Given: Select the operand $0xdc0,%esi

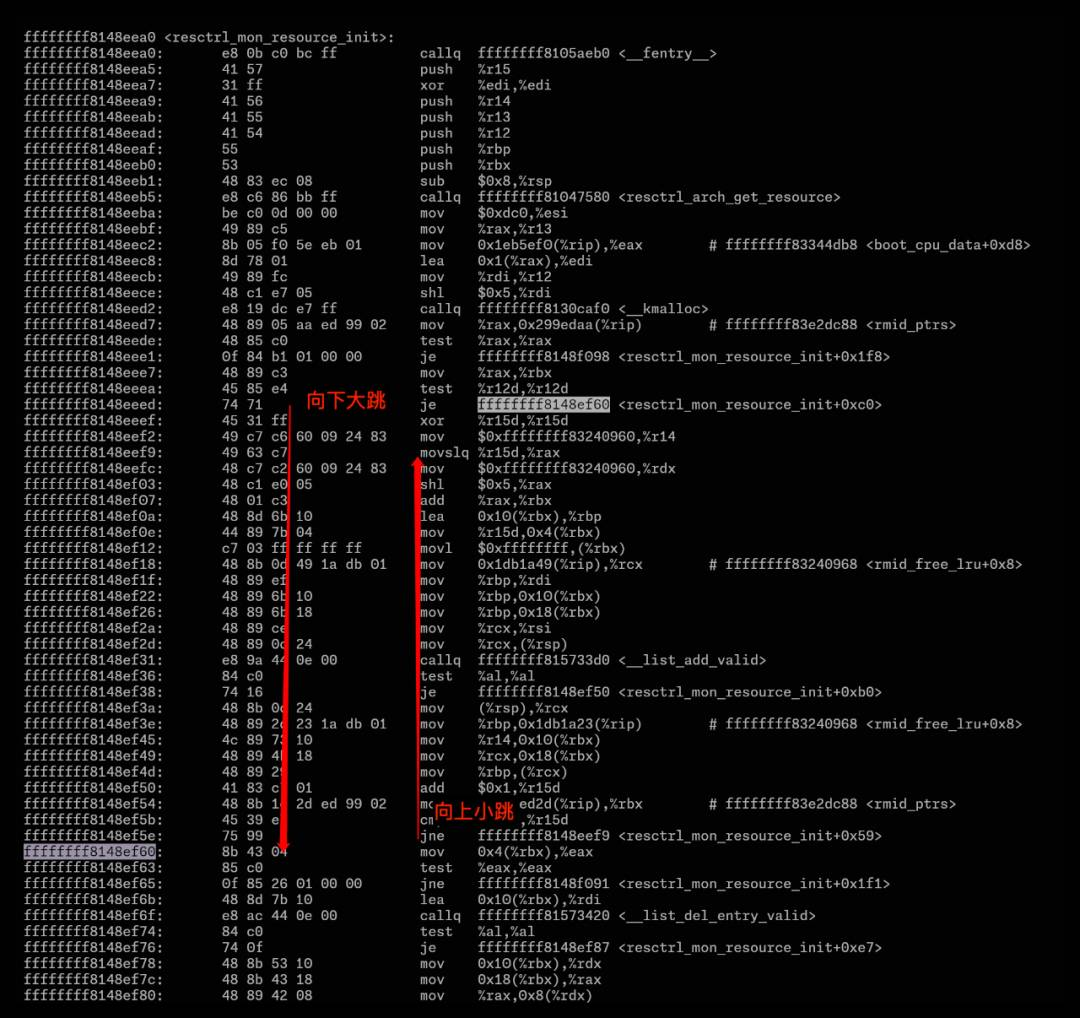Looking at the screenshot, I should (x=523, y=213).
